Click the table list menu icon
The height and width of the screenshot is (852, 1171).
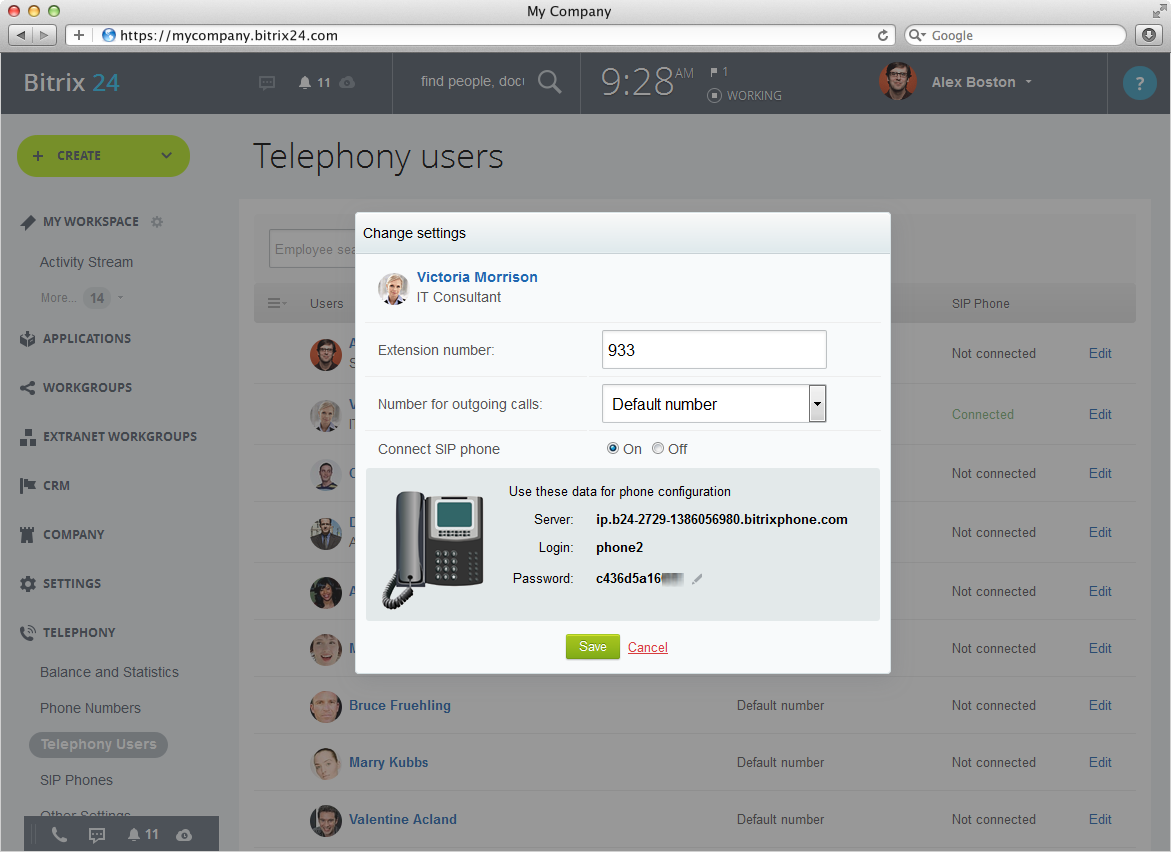(x=276, y=303)
